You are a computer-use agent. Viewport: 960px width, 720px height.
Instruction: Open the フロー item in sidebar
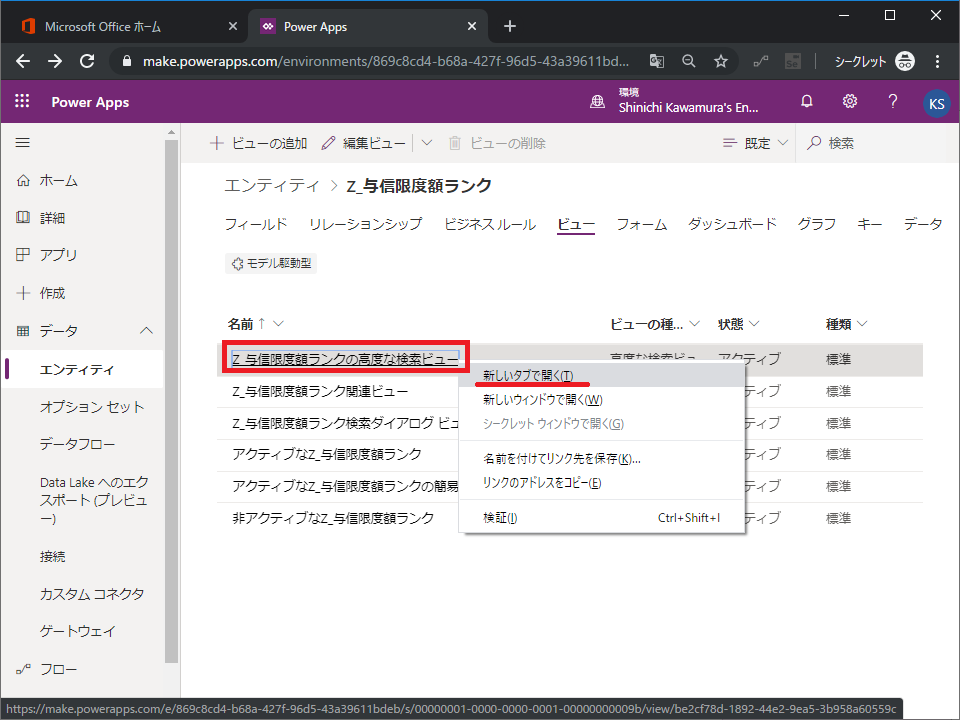tap(58, 669)
